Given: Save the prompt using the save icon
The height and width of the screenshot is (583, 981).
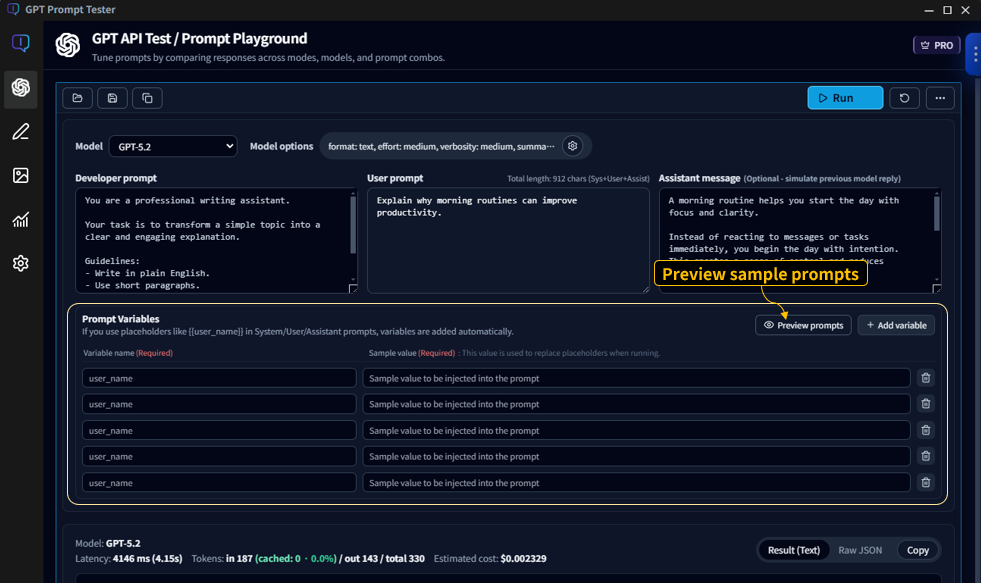Looking at the screenshot, I should pyautogui.click(x=112, y=98).
